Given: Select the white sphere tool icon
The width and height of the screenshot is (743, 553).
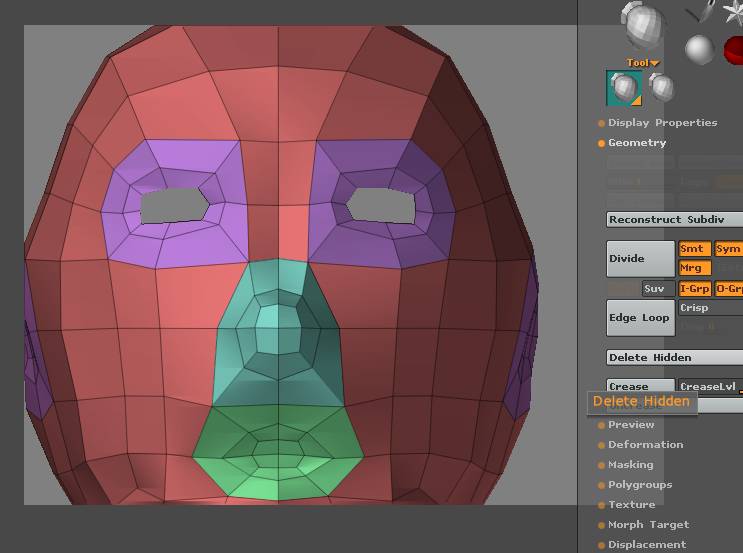Looking at the screenshot, I should coord(698,49).
